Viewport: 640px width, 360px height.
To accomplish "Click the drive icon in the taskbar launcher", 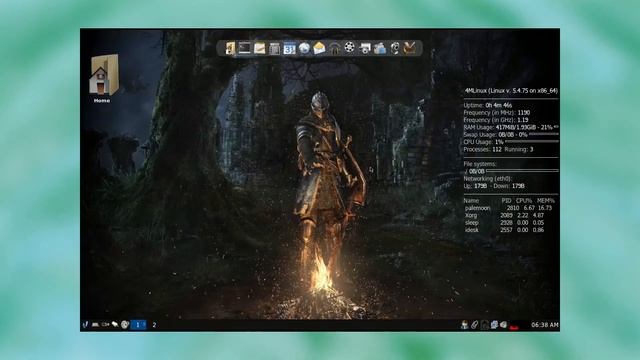I will [x=95, y=325].
